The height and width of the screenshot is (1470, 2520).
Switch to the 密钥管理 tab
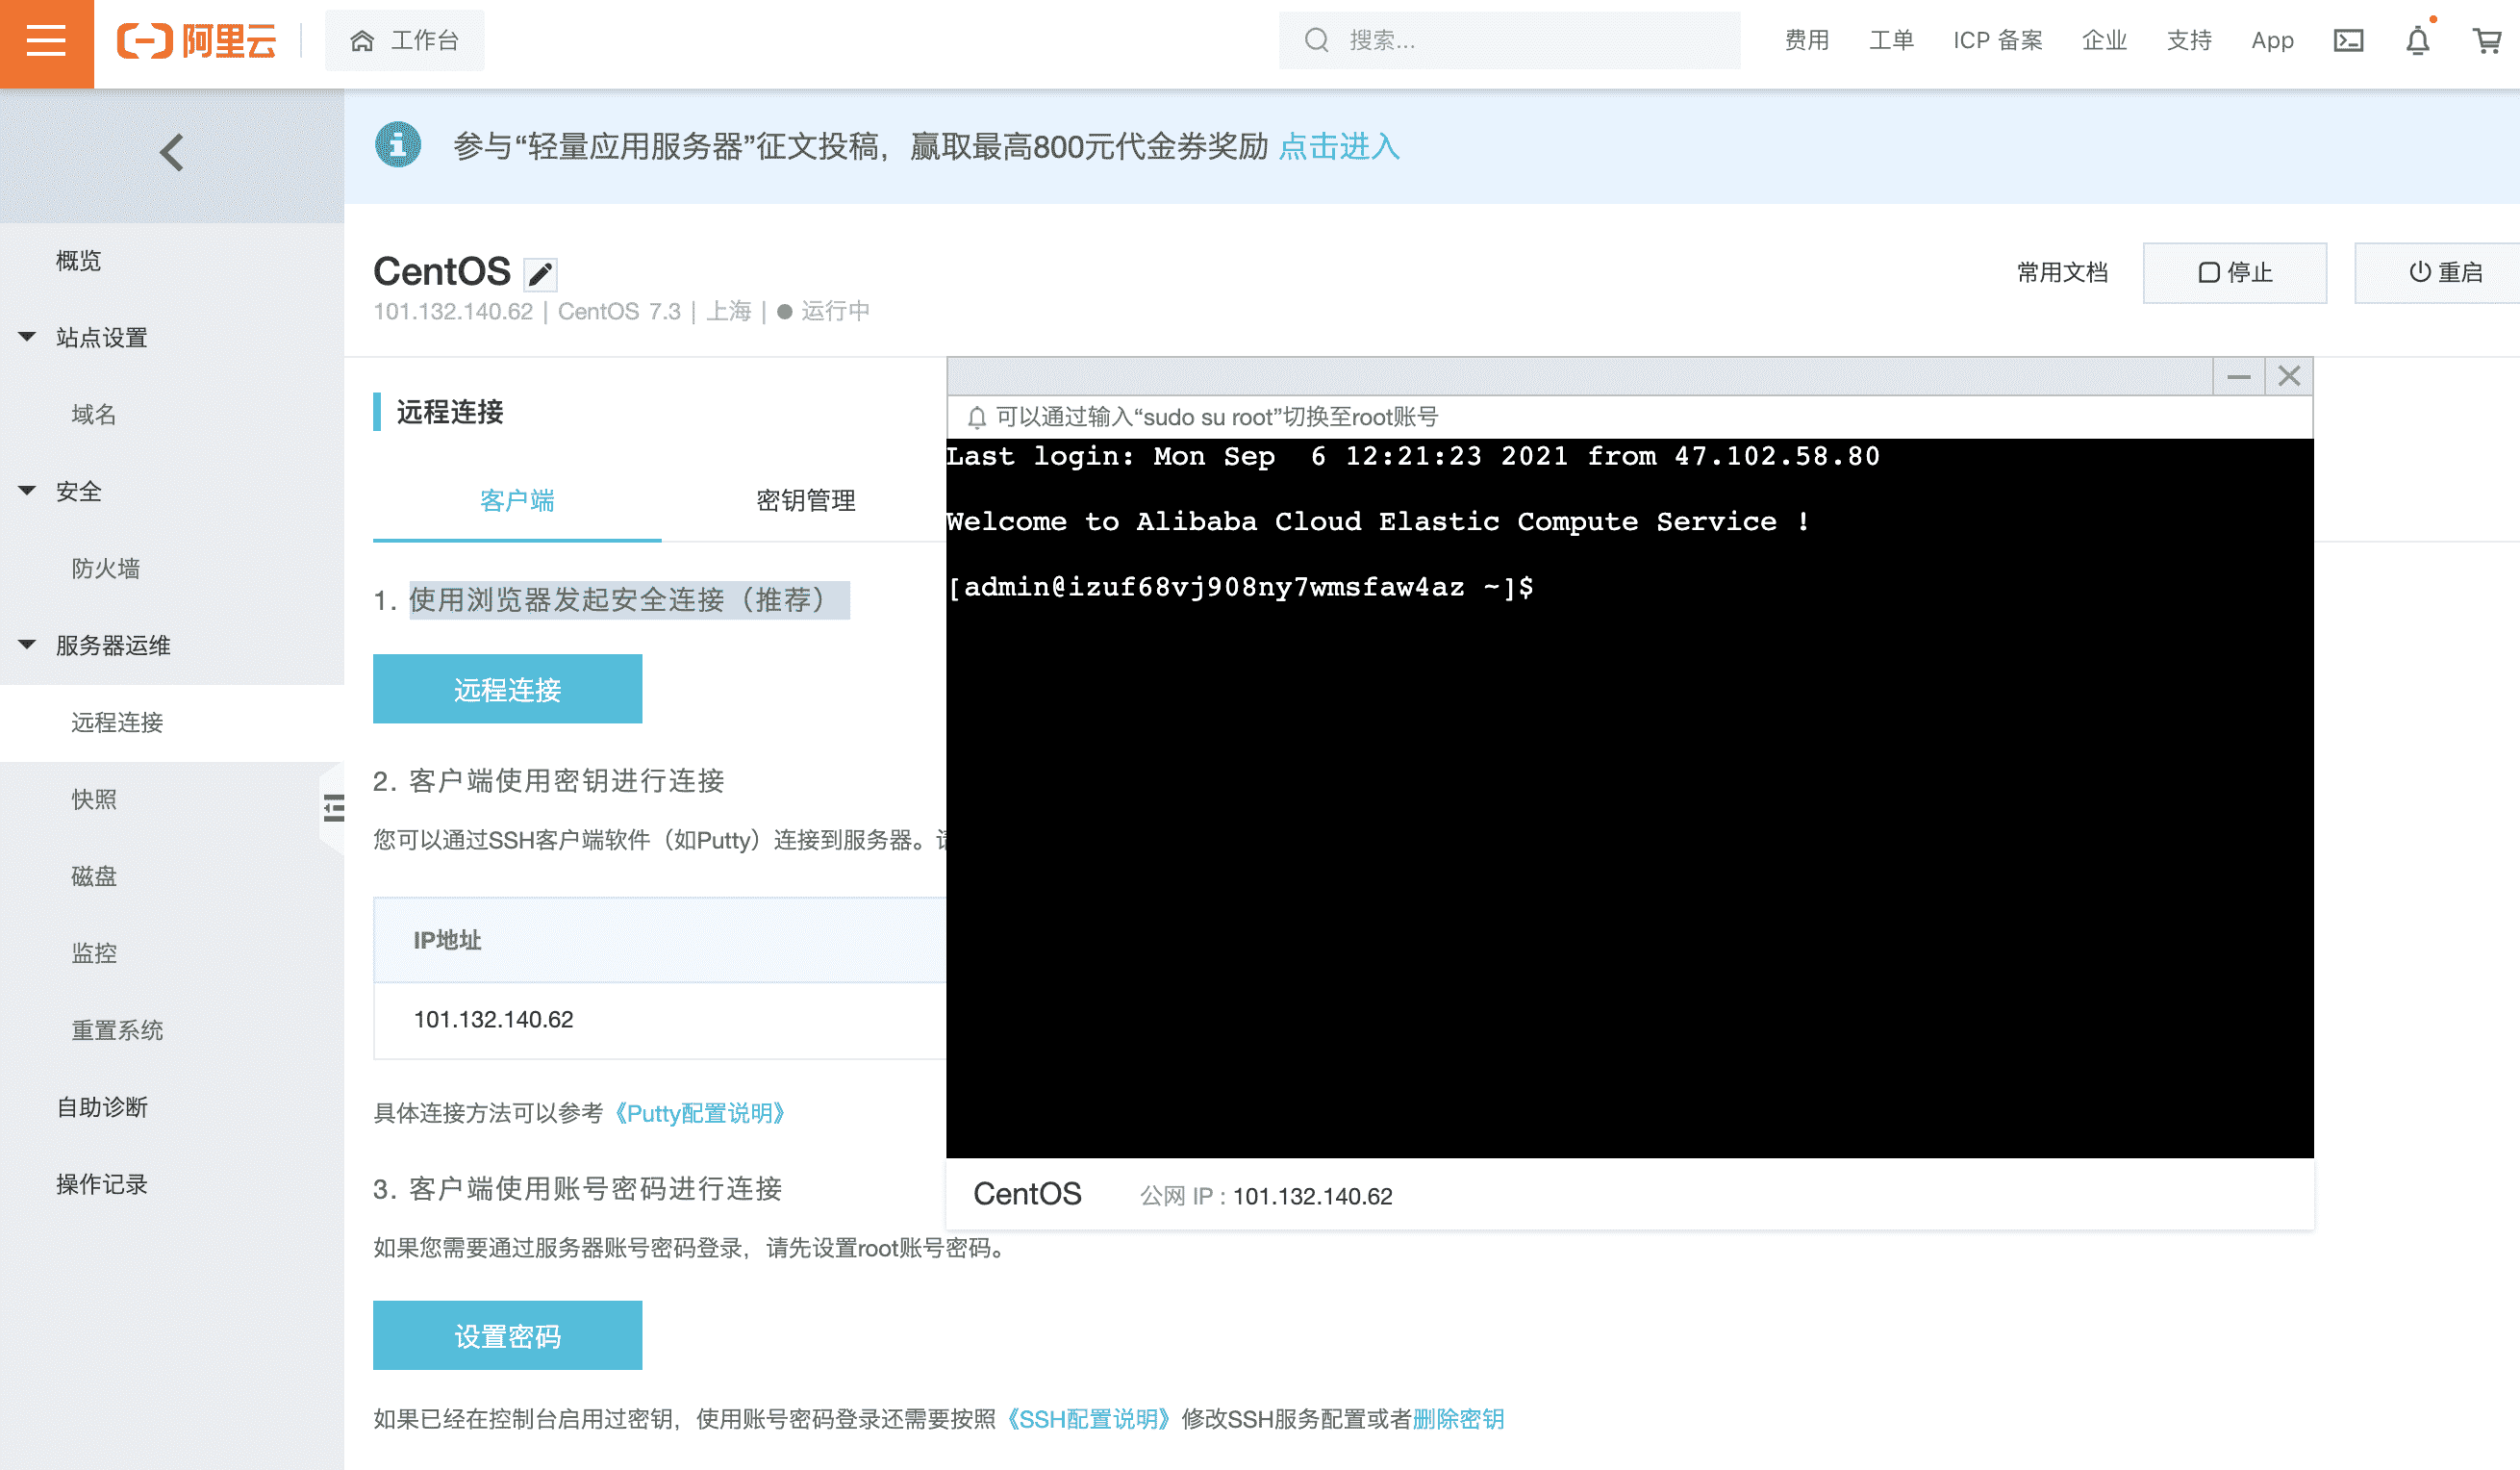[x=806, y=500]
